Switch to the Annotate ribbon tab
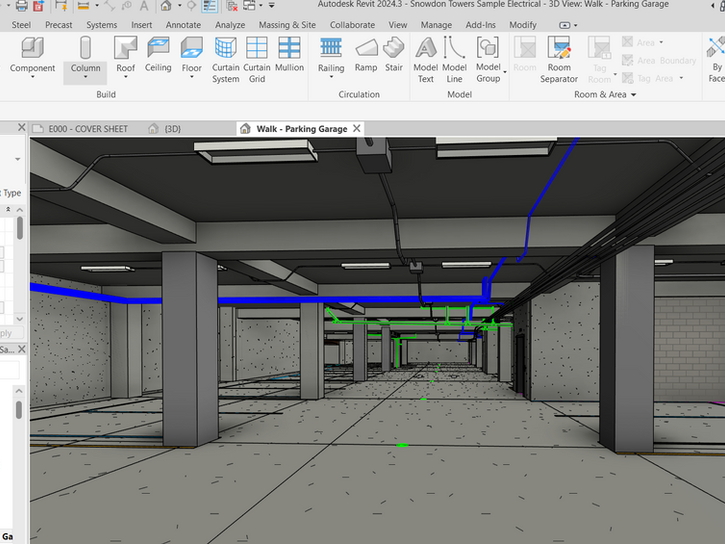Image resolution: width=725 pixels, height=544 pixels. point(184,25)
